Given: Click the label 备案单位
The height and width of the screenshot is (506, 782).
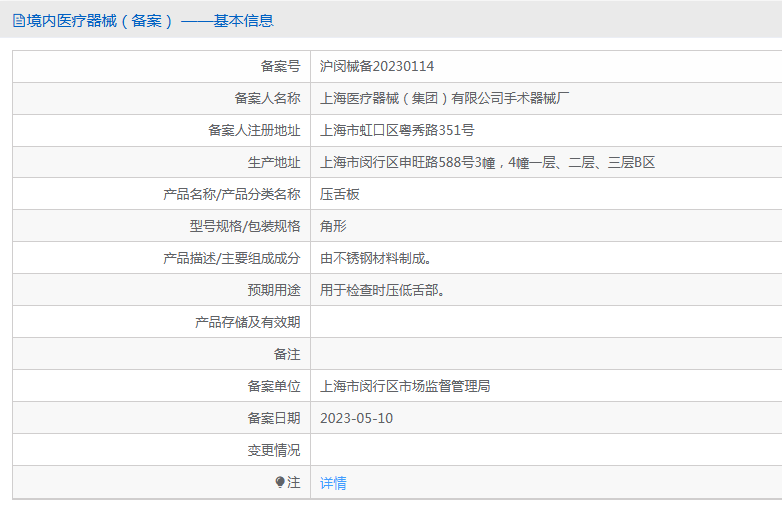Looking at the screenshot, I should pos(274,386).
